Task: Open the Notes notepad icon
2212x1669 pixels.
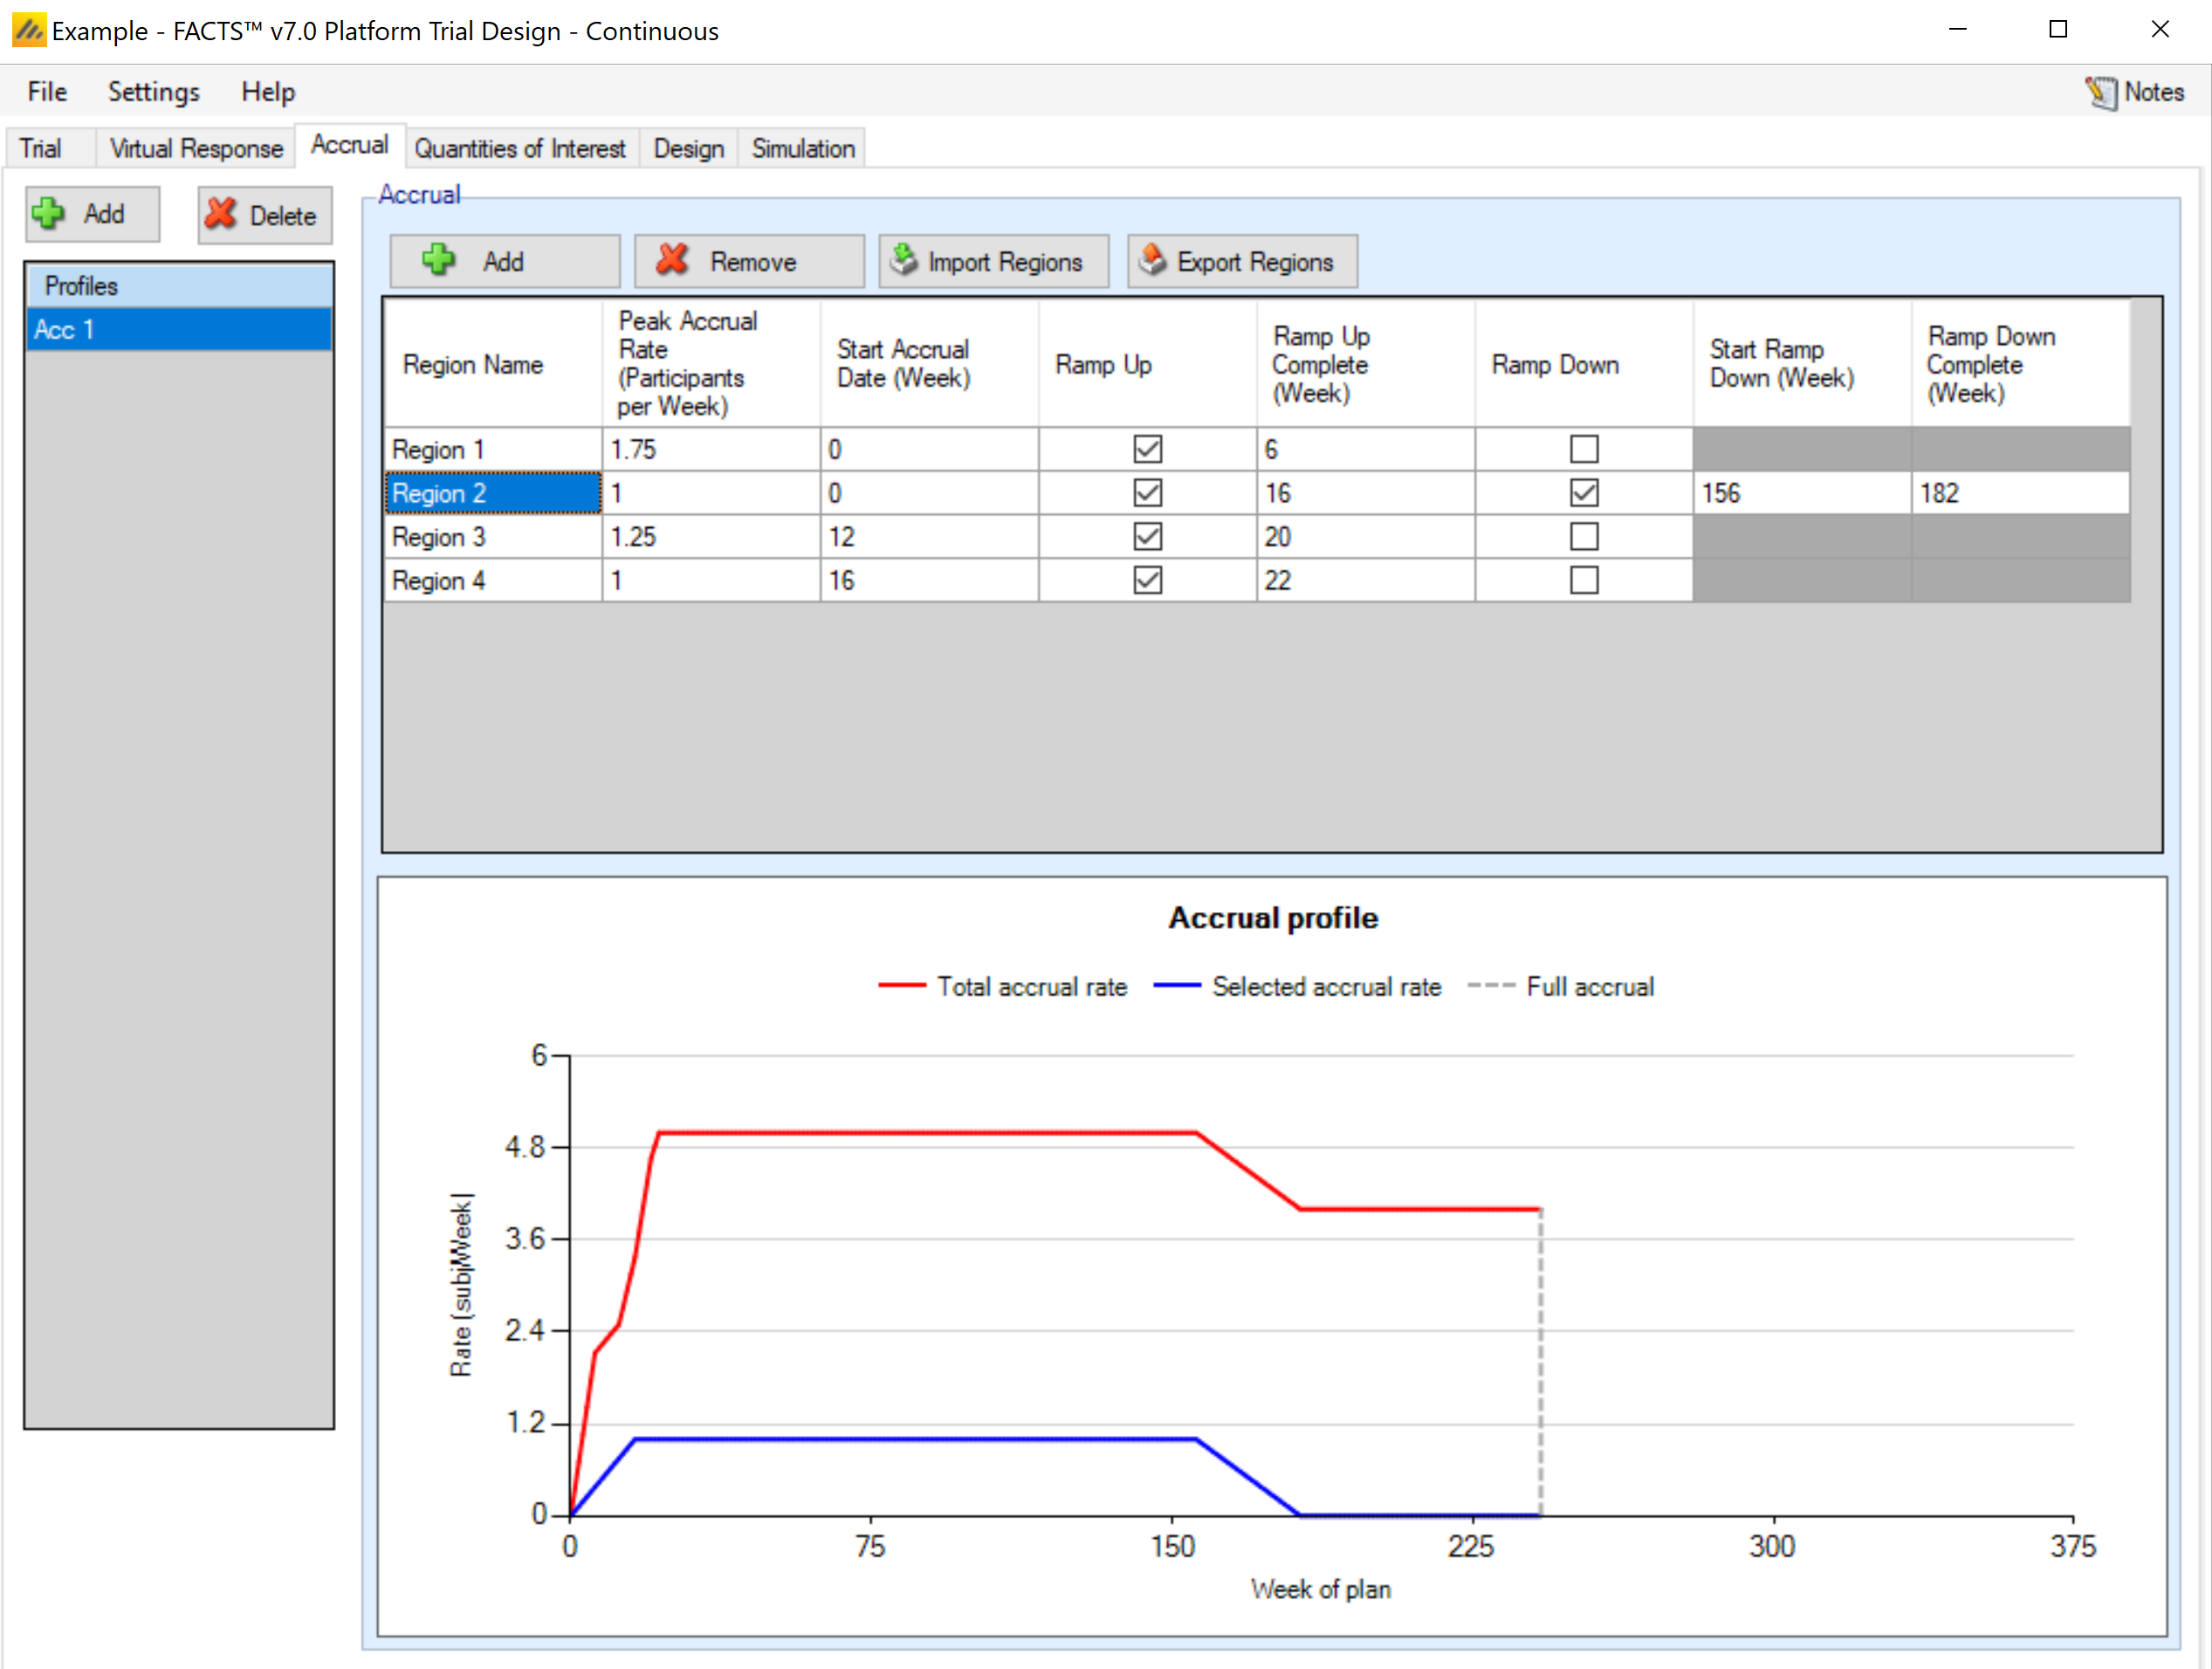Action: [2101, 92]
